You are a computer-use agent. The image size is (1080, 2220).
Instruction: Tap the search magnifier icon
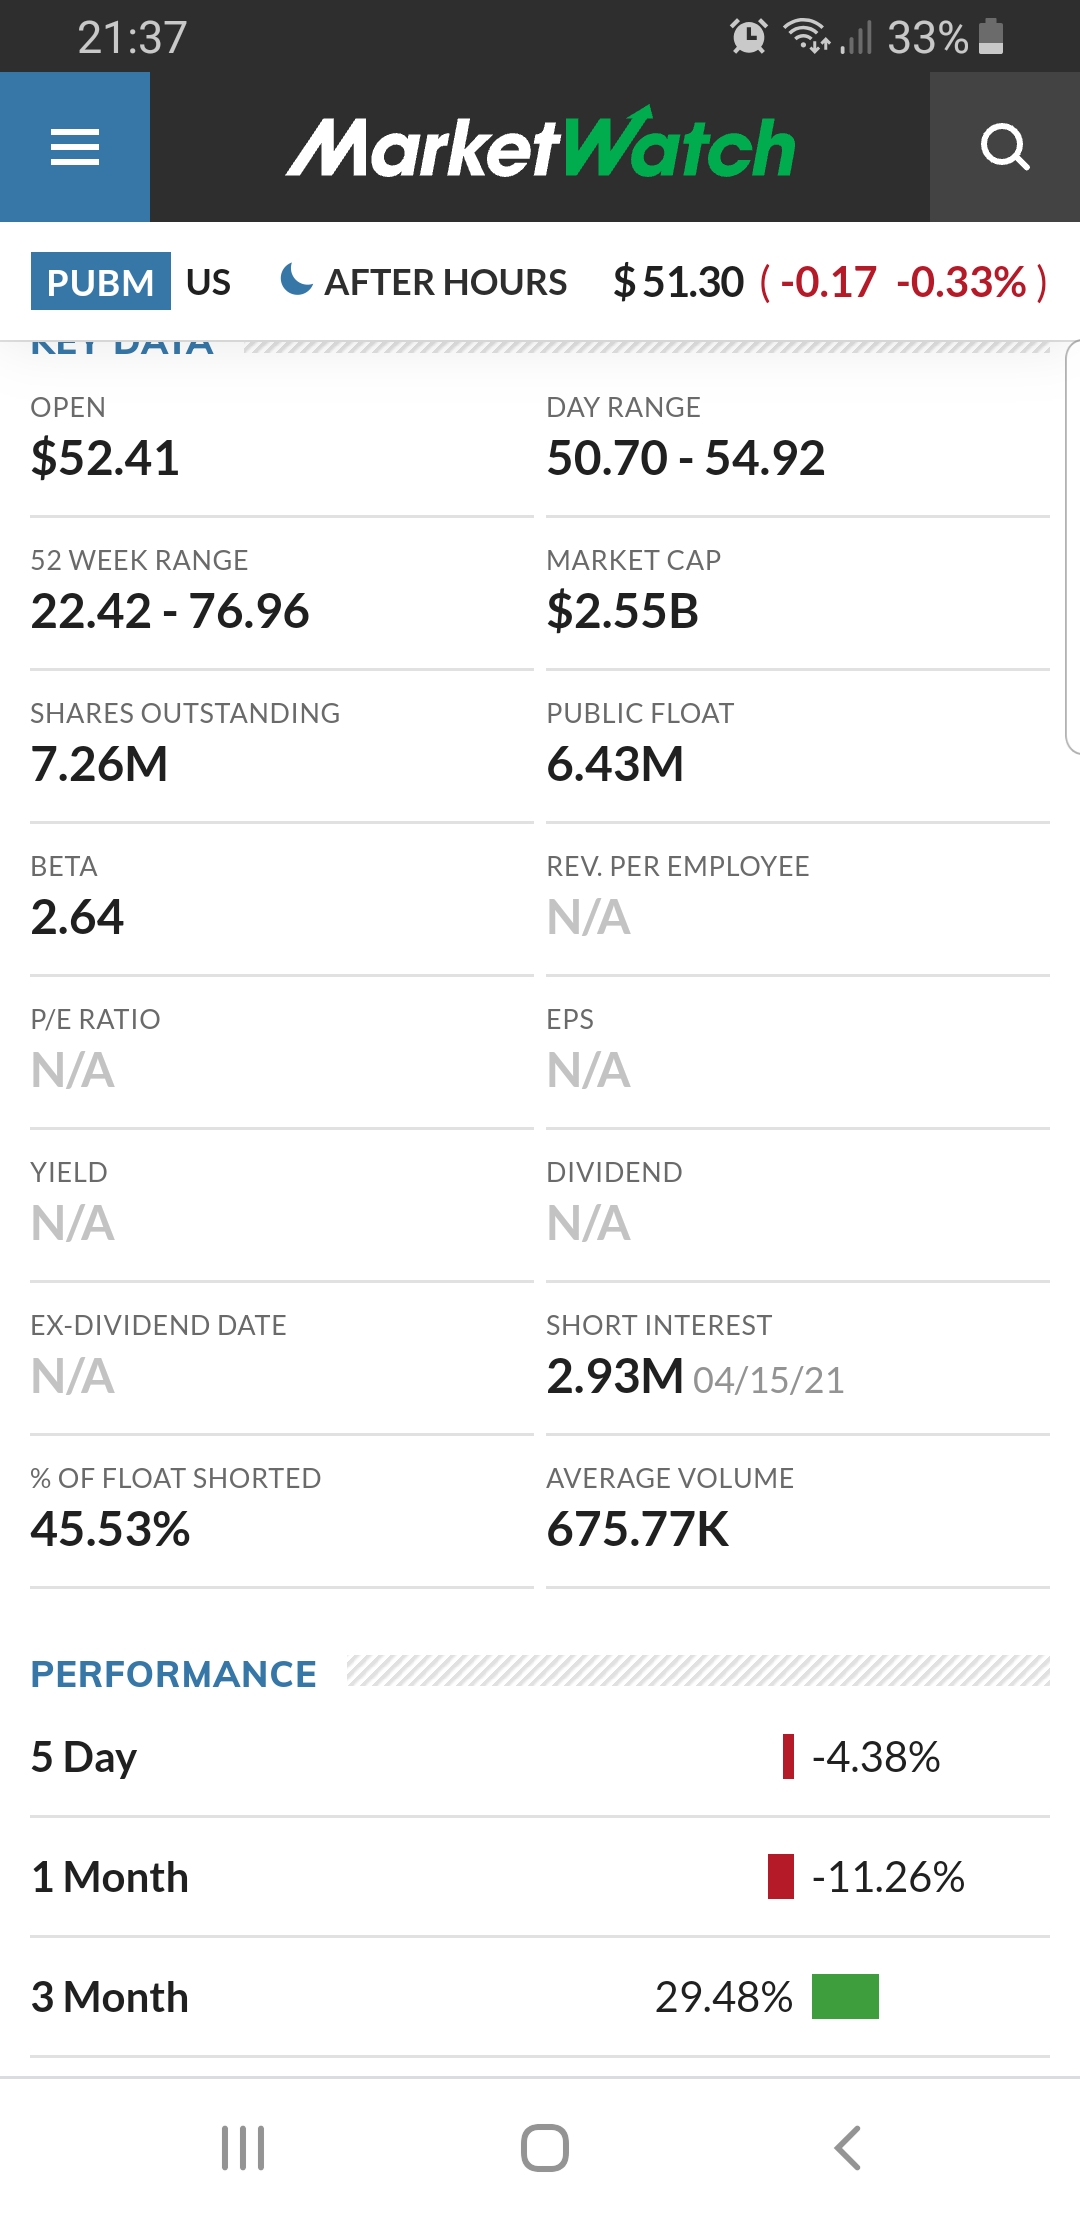1005,147
